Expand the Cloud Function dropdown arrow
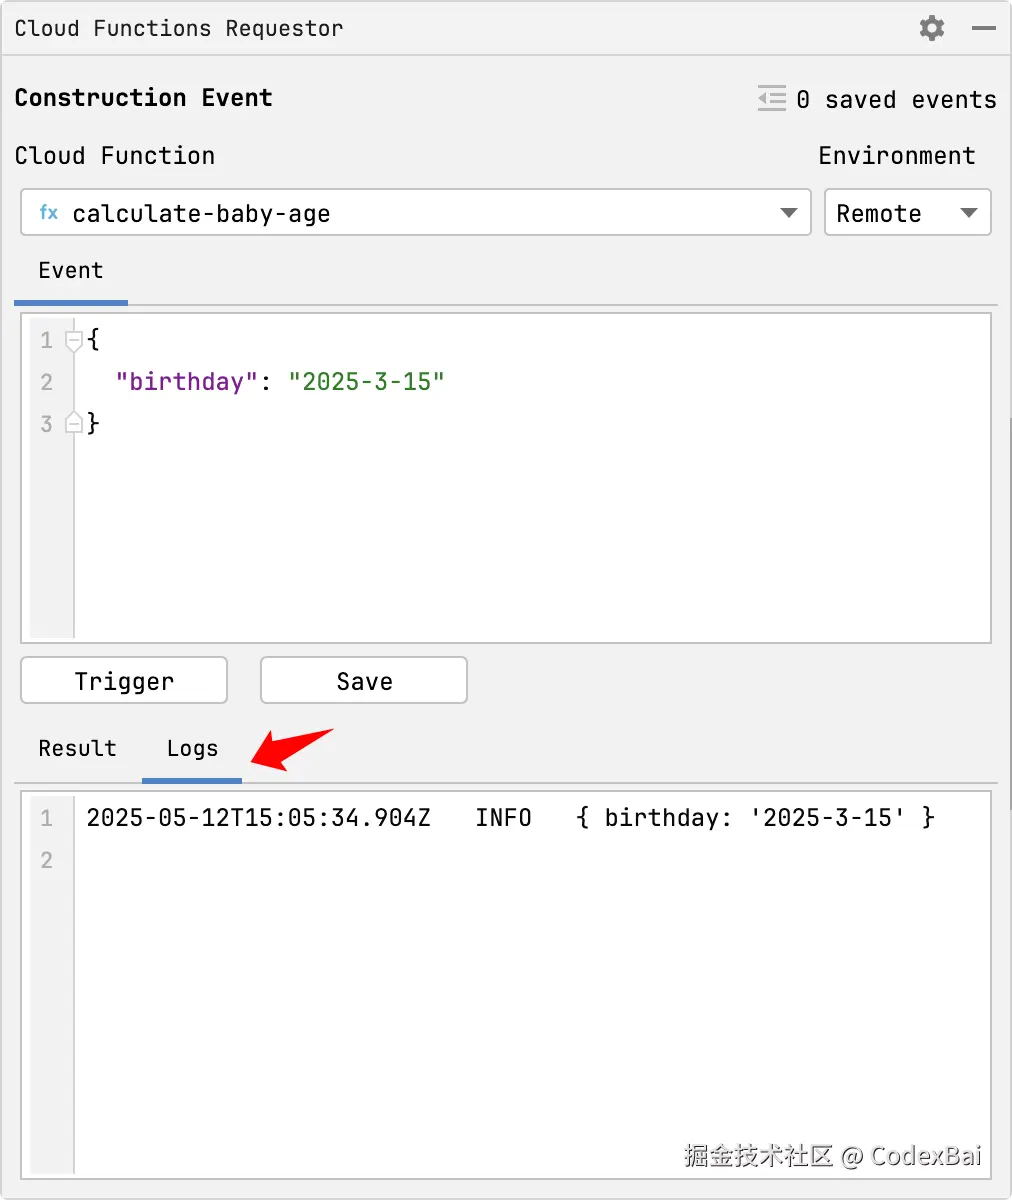Screen dimensions: 1012x1200 point(788,213)
